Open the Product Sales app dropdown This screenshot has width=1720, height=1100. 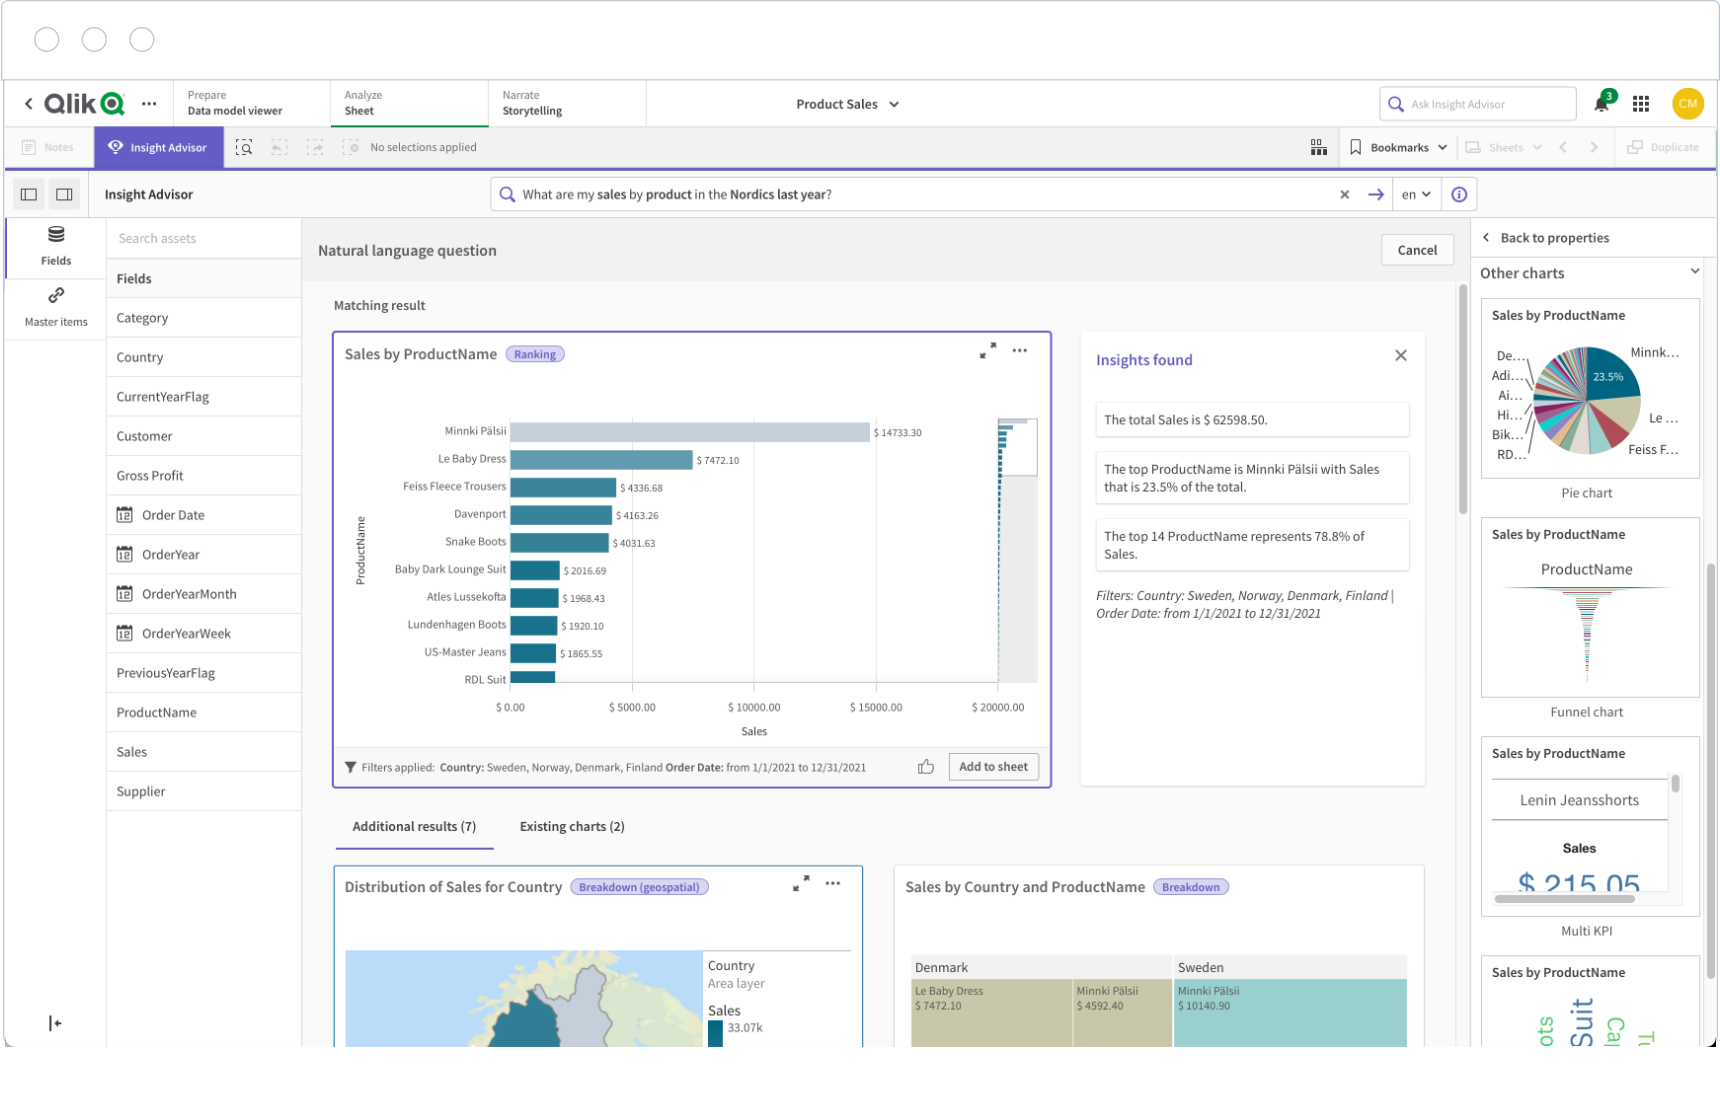point(847,104)
